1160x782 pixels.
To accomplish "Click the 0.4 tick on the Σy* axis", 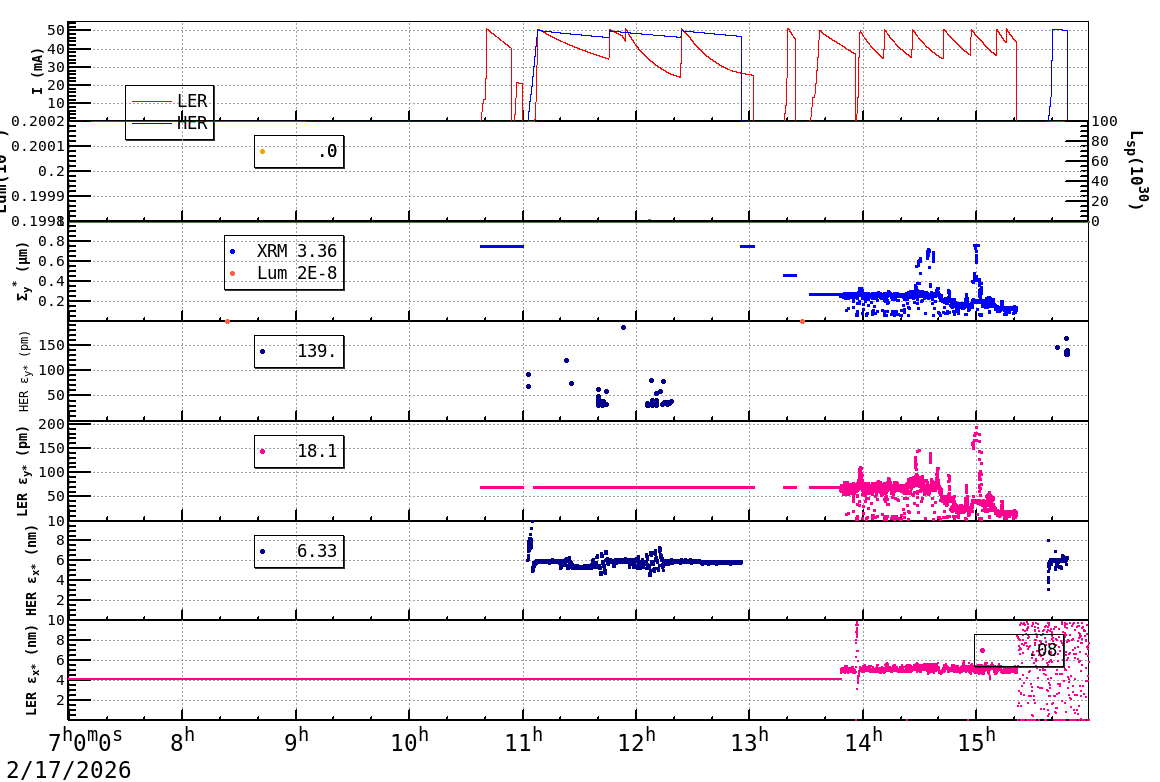I will [51, 281].
